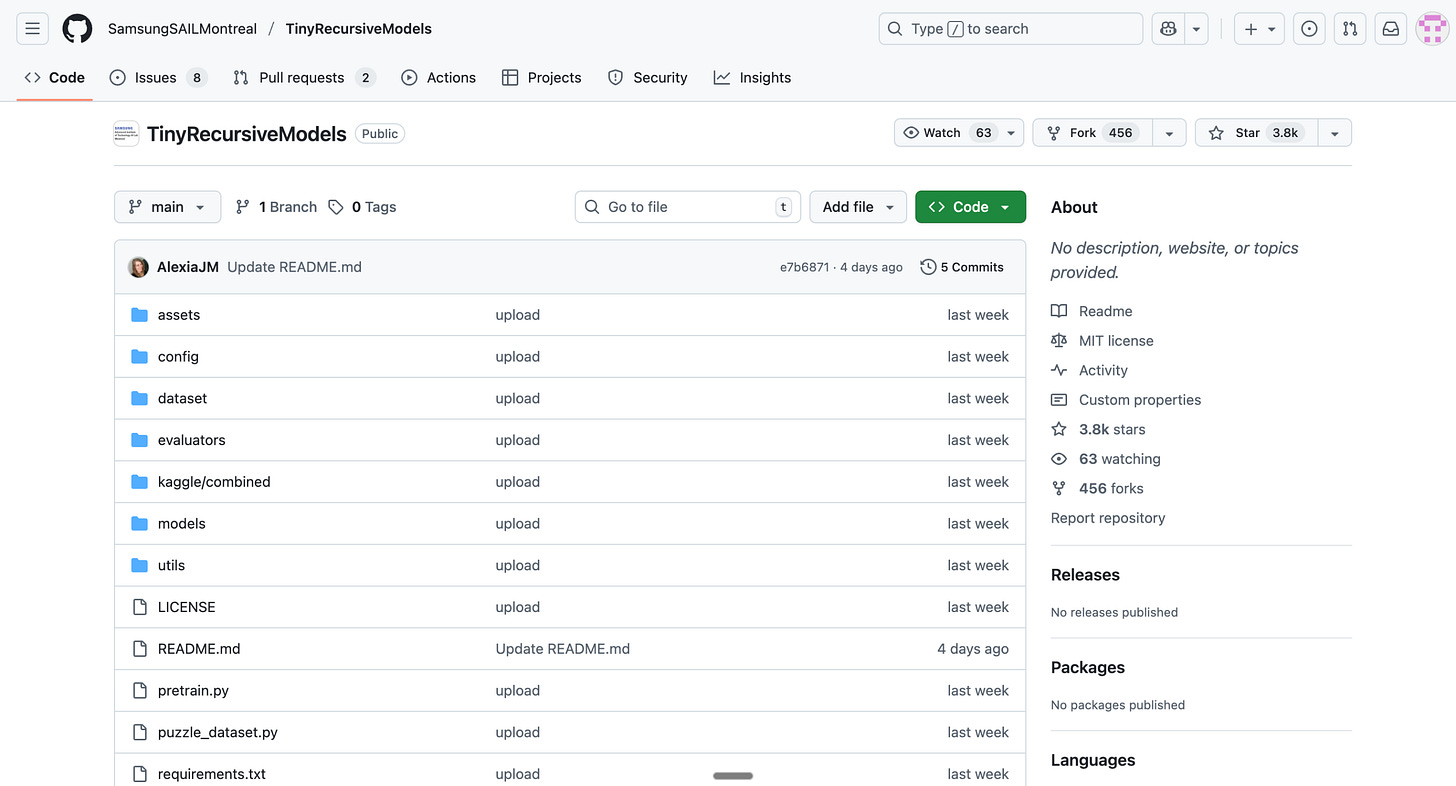Open the AlexiaJM author link
The width and height of the screenshot is (1456, 786).
pyautogui.click(x=188, y=267)
